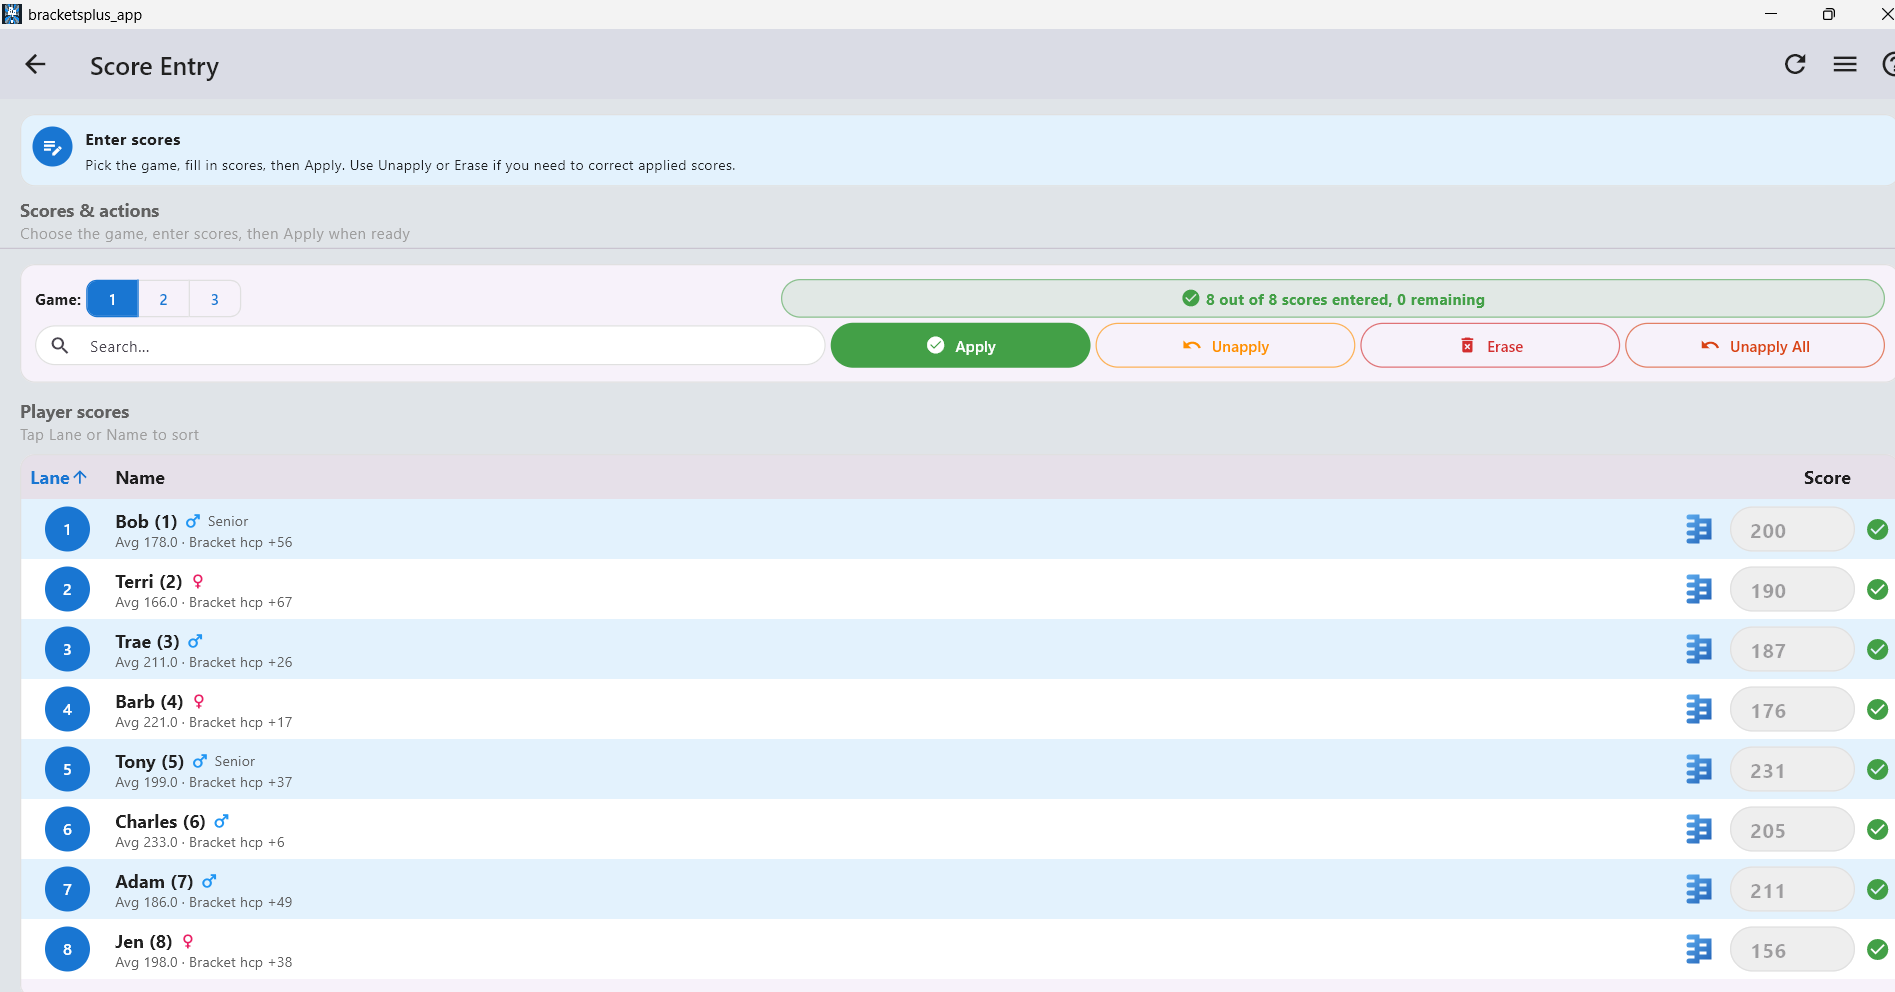The width and height of the screenshot is (1895, 992).
Task: Open bracket icon for Bob's row
Action: pos(1698,529)
